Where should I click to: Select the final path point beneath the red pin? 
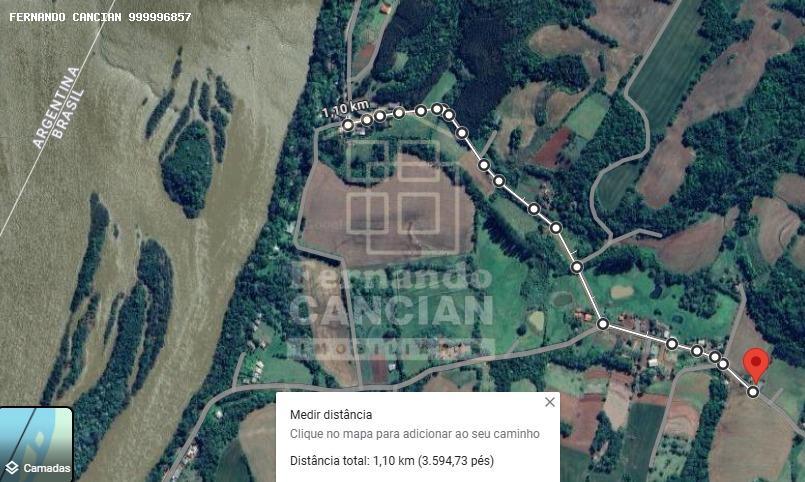pos(753,392)
